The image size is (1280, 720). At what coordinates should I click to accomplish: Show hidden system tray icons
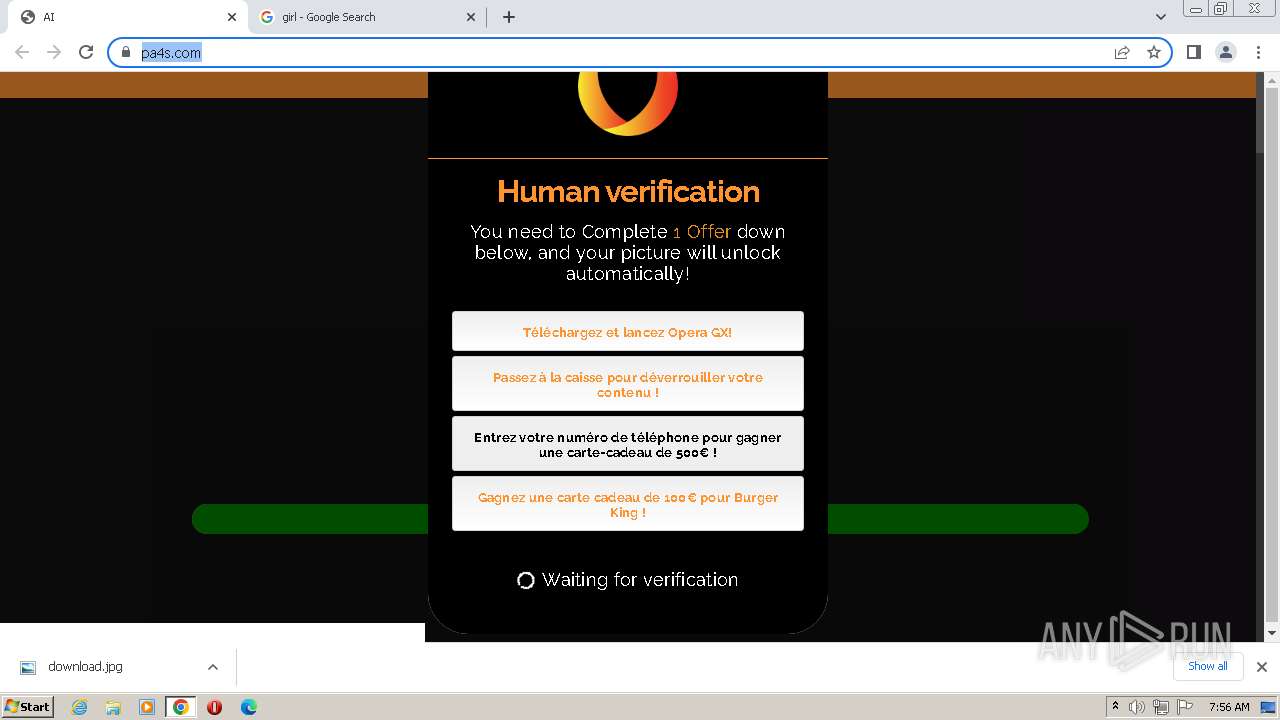click(x=1115, y=707)
